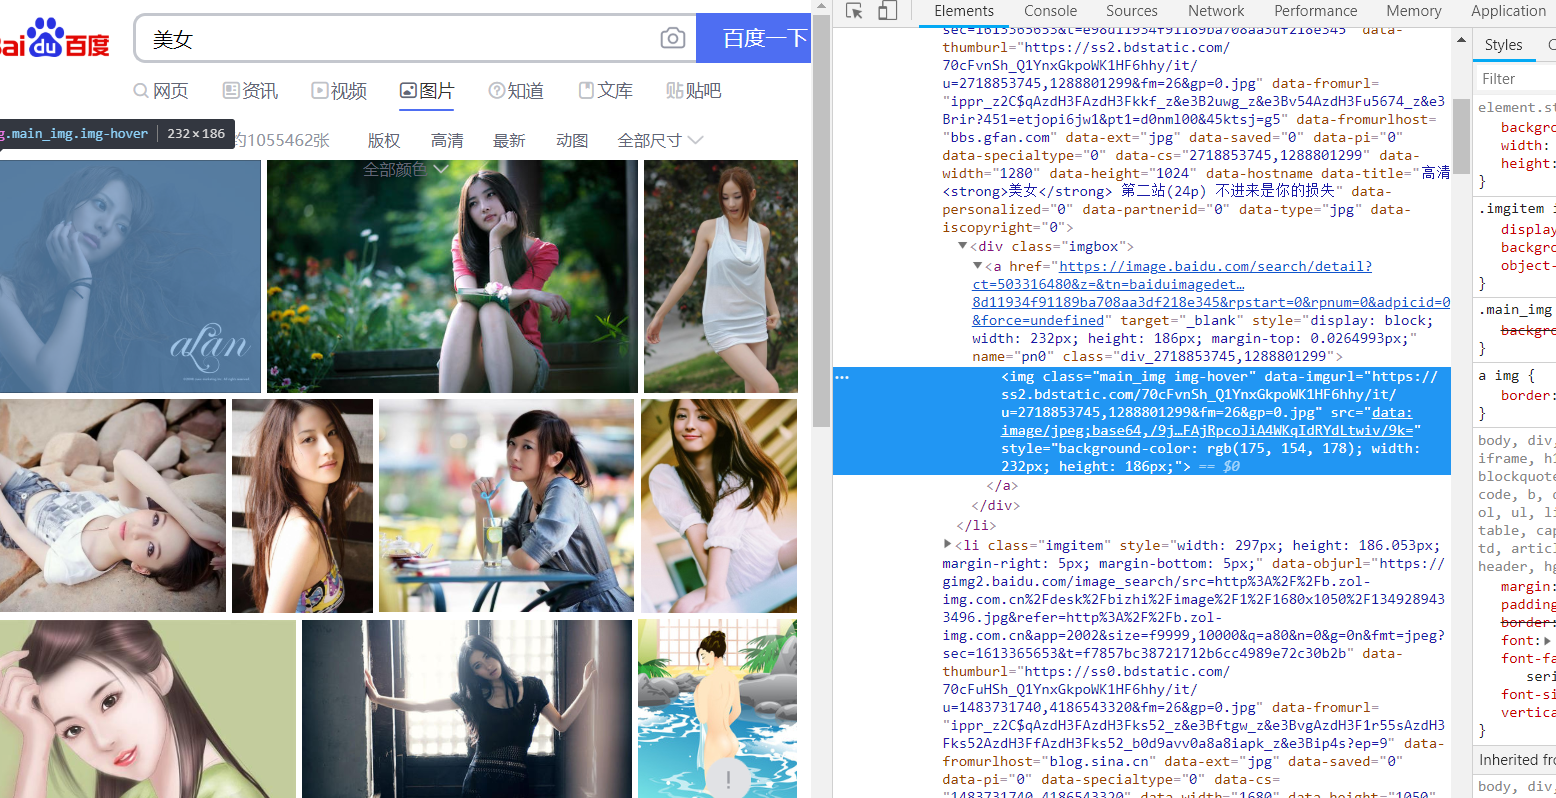This screenshot has height=798, width=1556.
Task: Click the Inherited from section header
Action: pos(1515,760)
